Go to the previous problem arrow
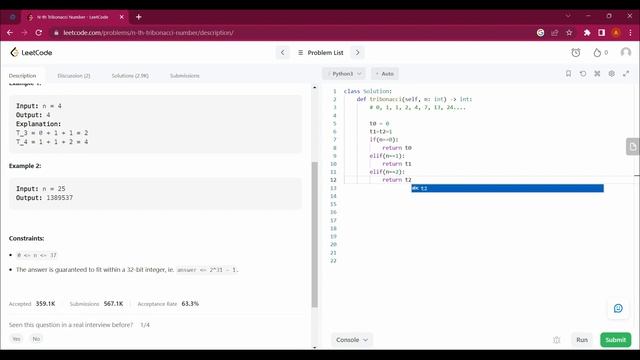 point(282,52)
